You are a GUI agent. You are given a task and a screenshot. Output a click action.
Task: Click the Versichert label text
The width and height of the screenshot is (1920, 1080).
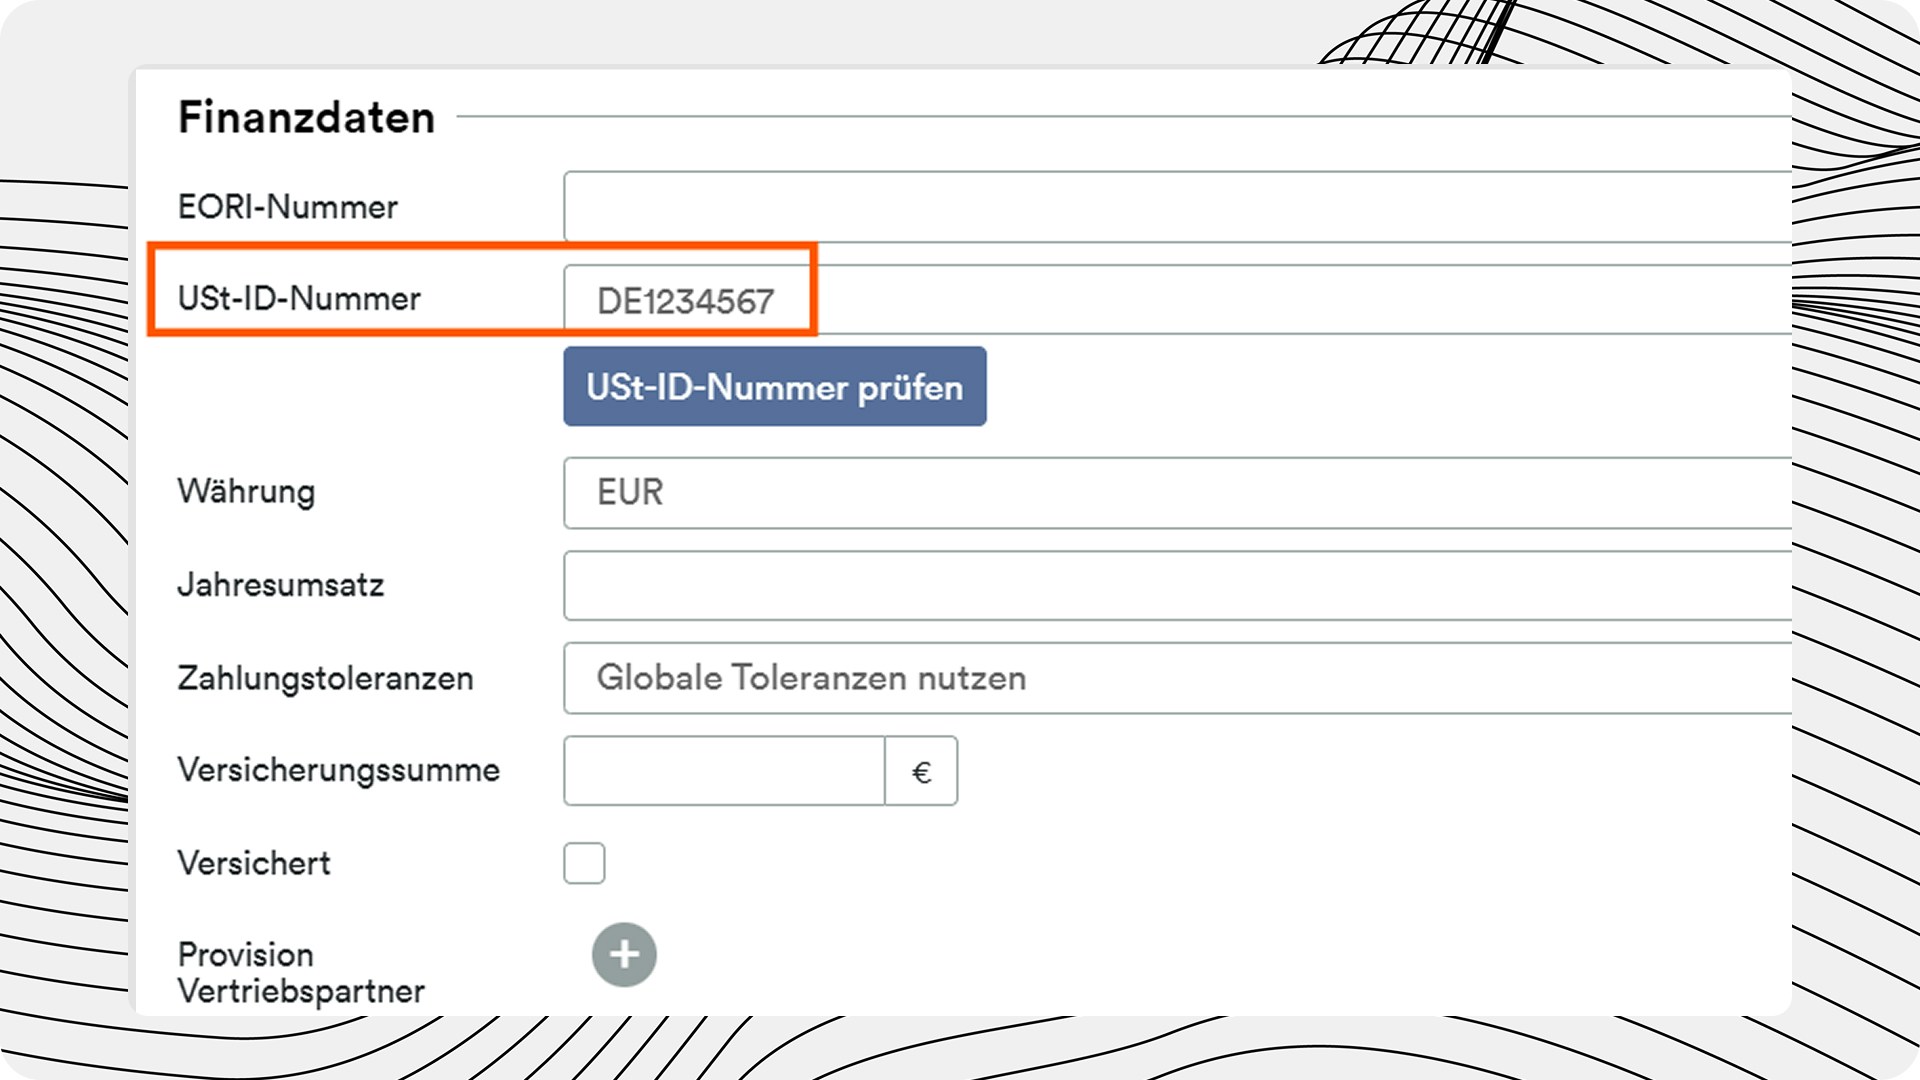[254, 863]
